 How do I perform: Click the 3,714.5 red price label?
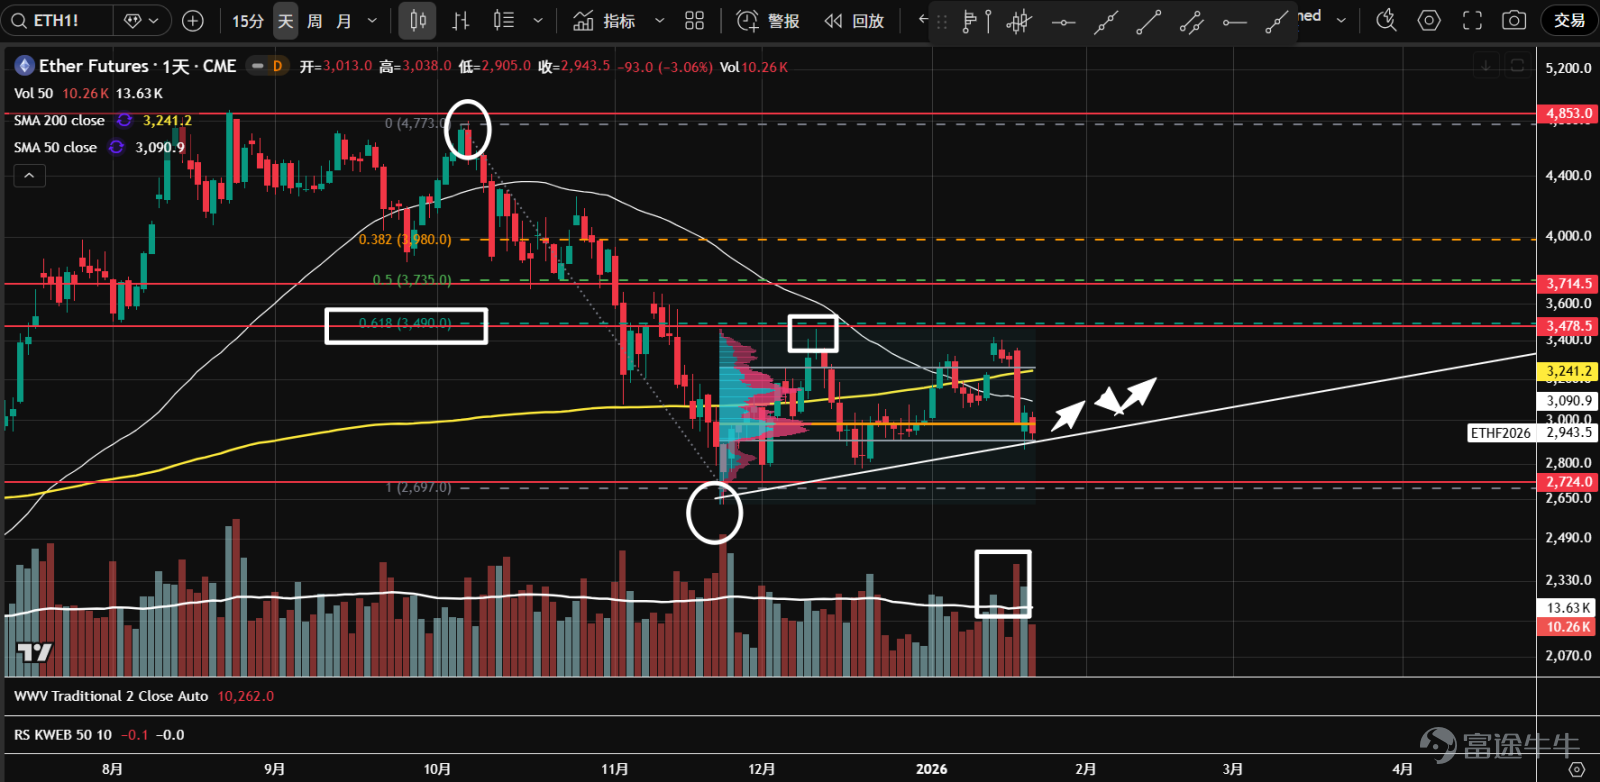tap(1568, 284)
